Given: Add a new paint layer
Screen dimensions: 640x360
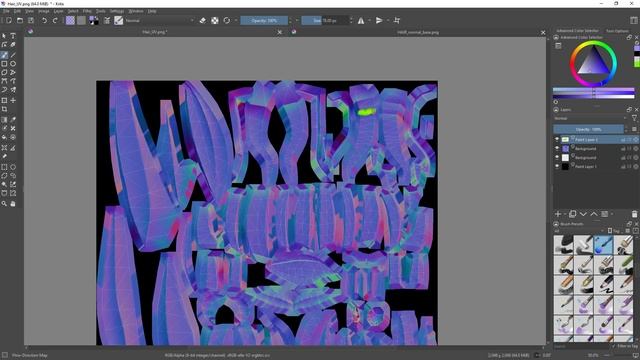Looking at the screenshot, I should click(558, 214).
